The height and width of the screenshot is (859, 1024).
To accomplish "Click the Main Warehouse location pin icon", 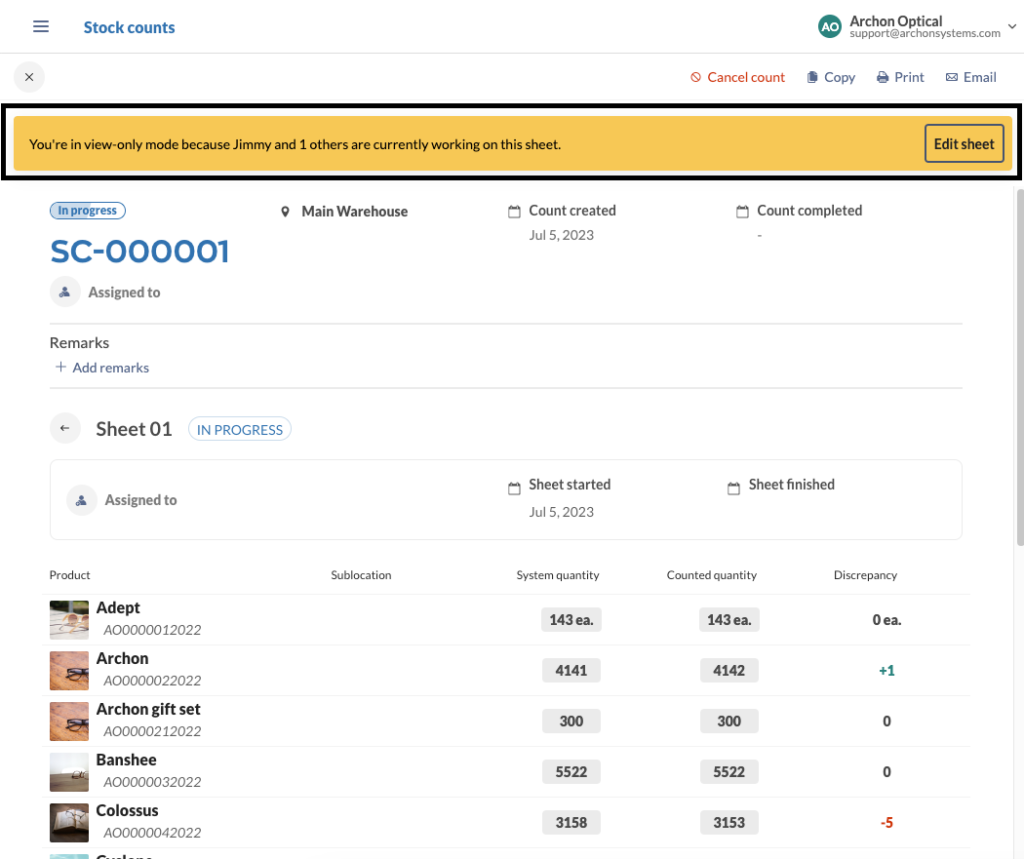I will click(286, 211).
